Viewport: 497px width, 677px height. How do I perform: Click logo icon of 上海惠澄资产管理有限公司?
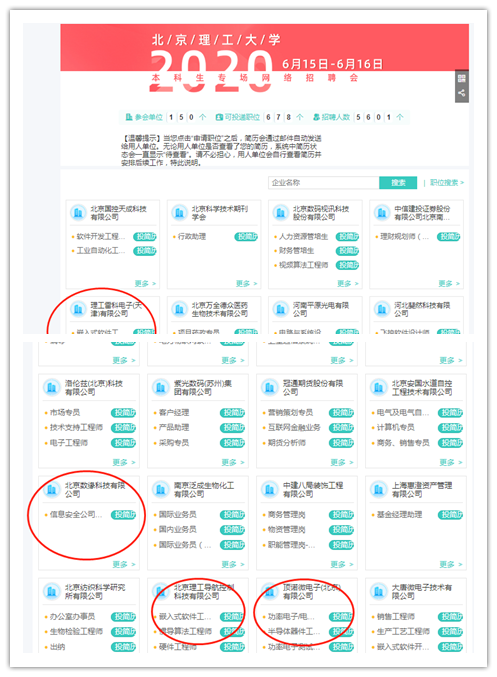(379, 489)
